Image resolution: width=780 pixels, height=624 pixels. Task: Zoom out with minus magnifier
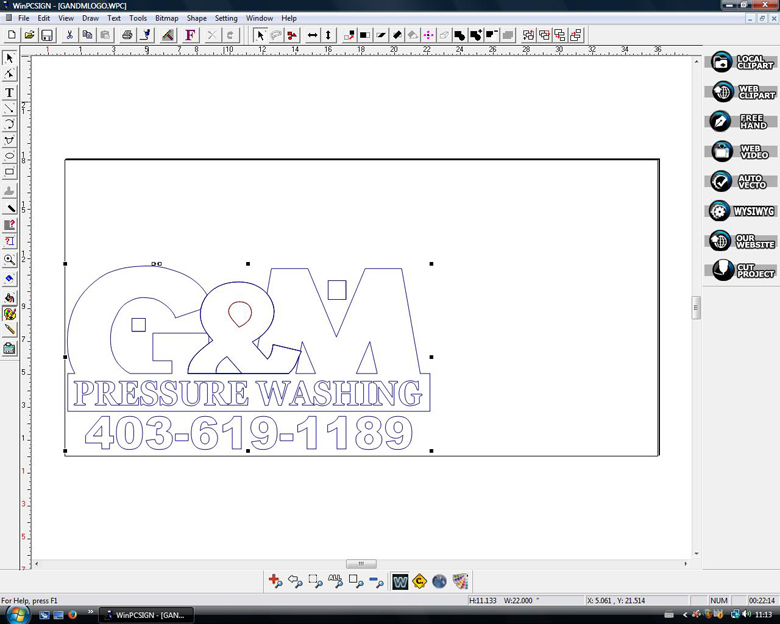(376, 581)
